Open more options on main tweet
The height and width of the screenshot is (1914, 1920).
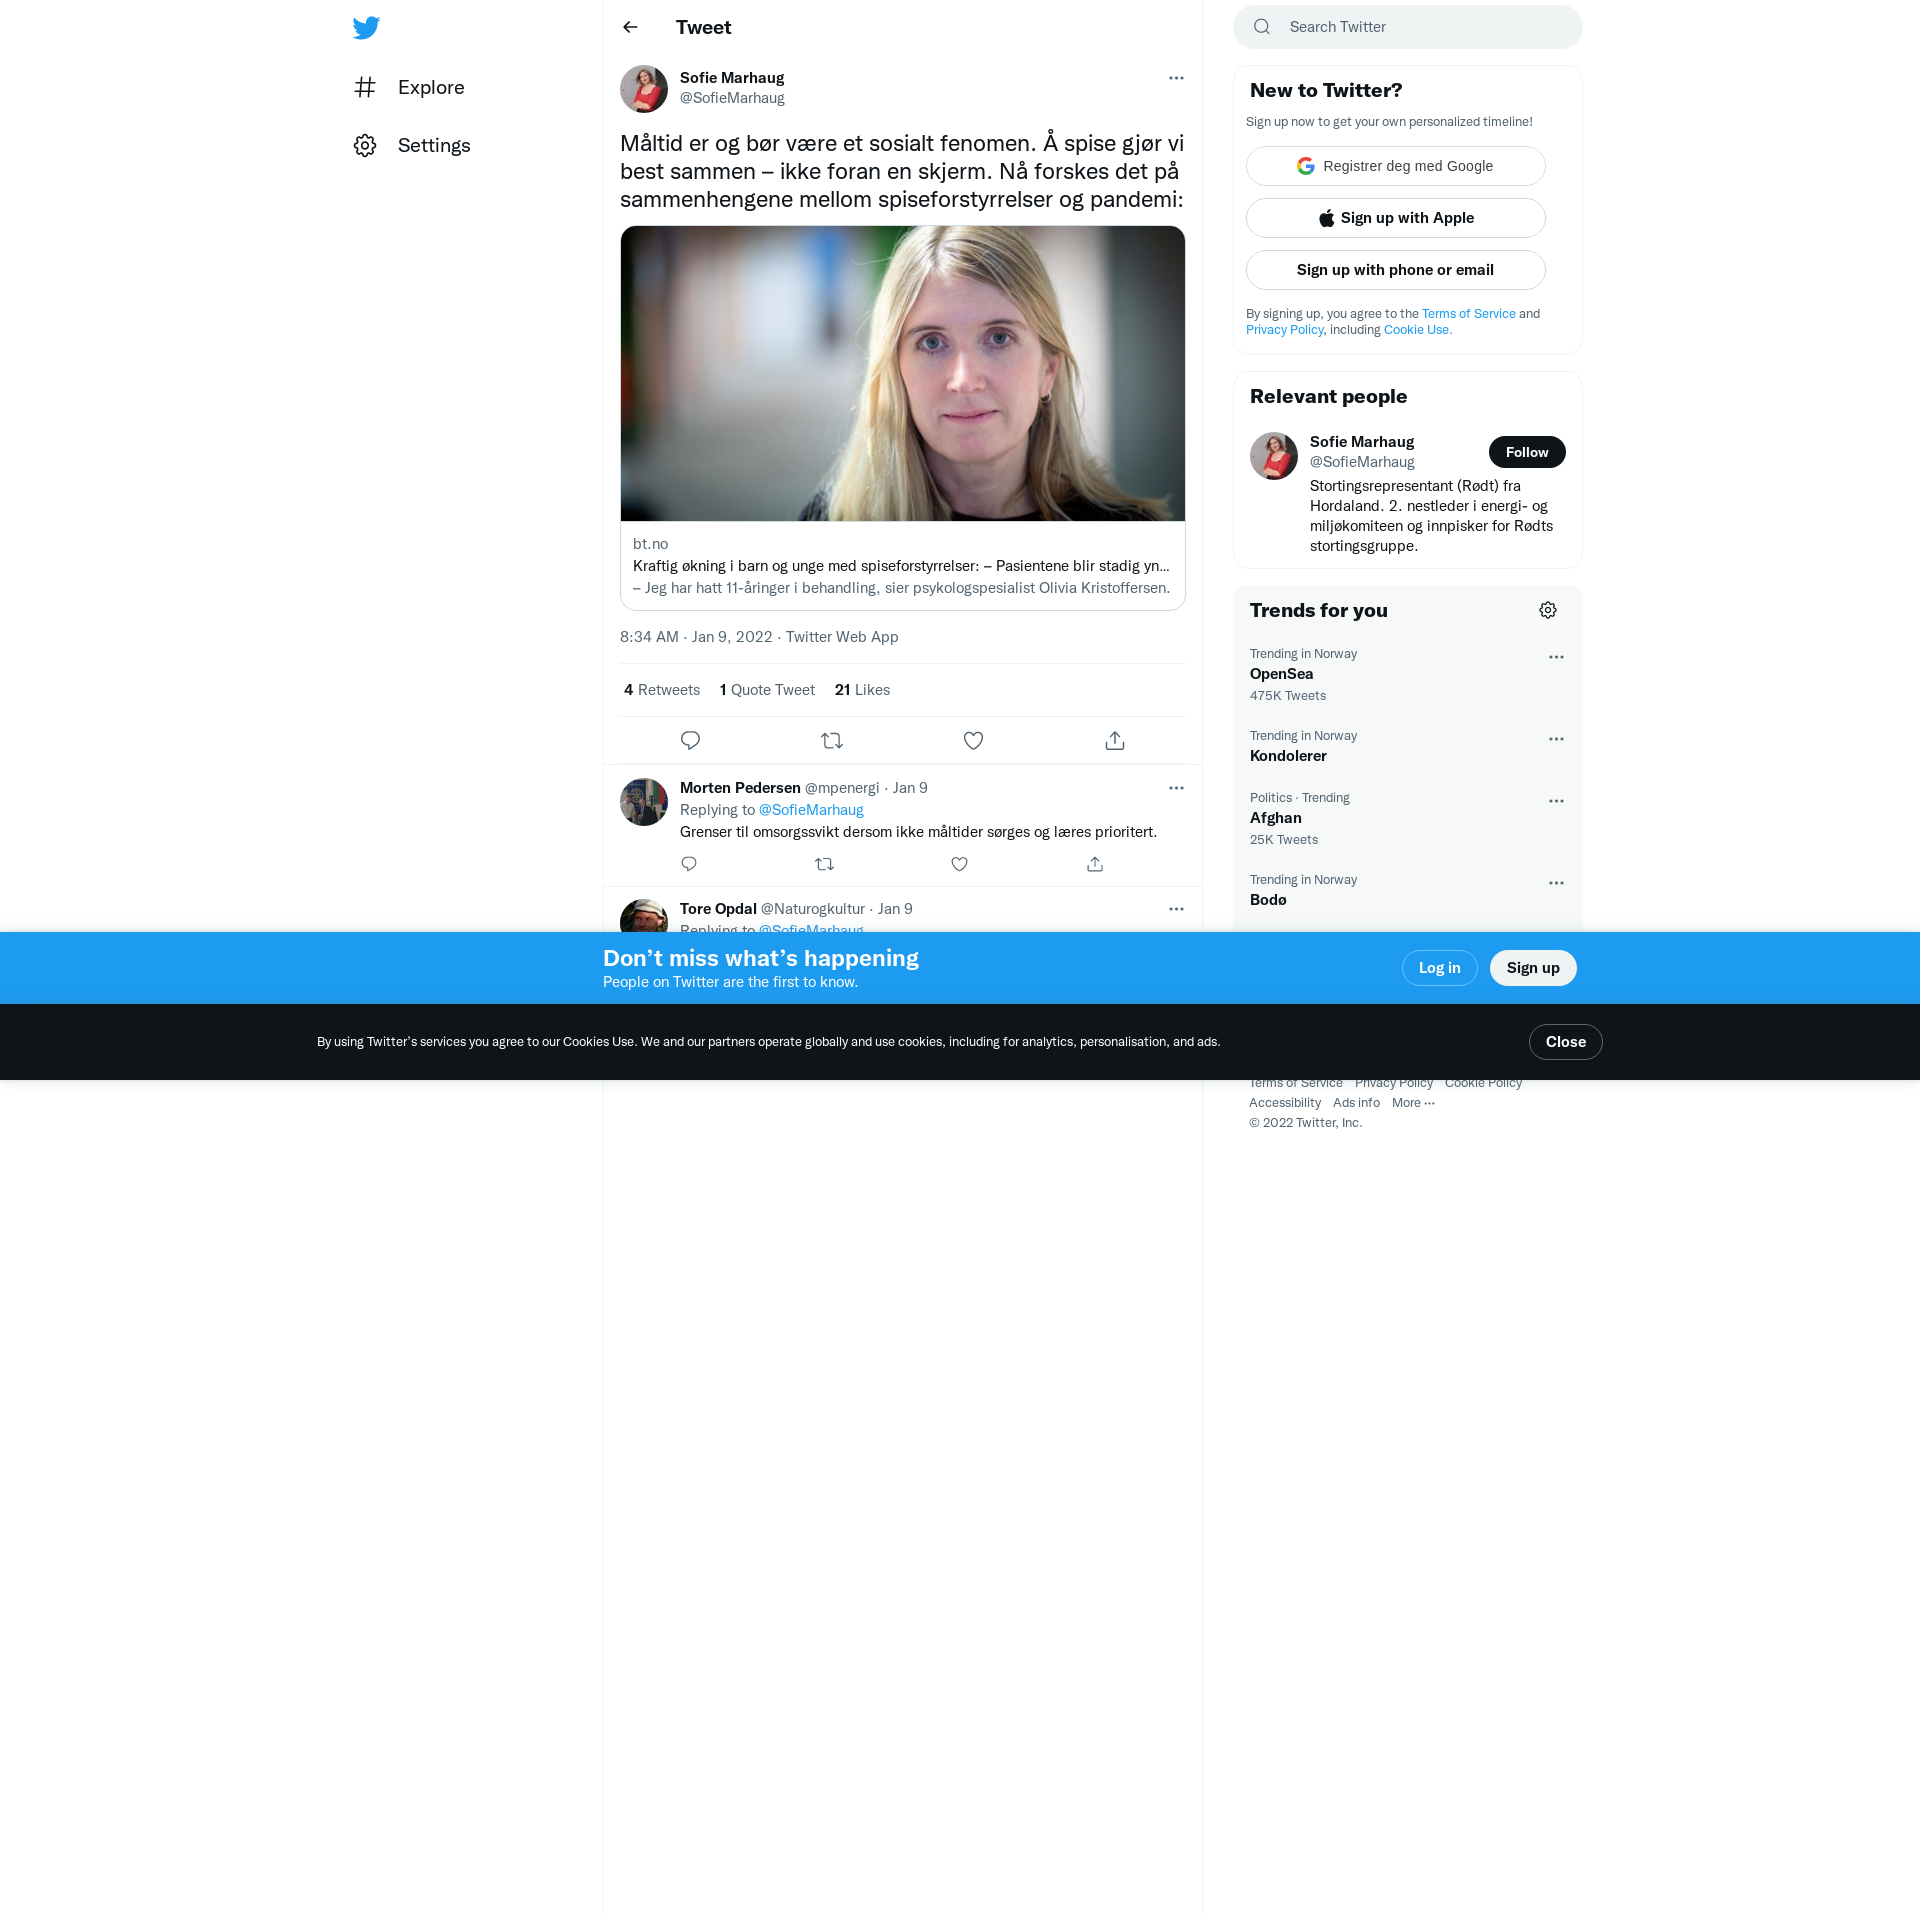tap(1176, 78)
